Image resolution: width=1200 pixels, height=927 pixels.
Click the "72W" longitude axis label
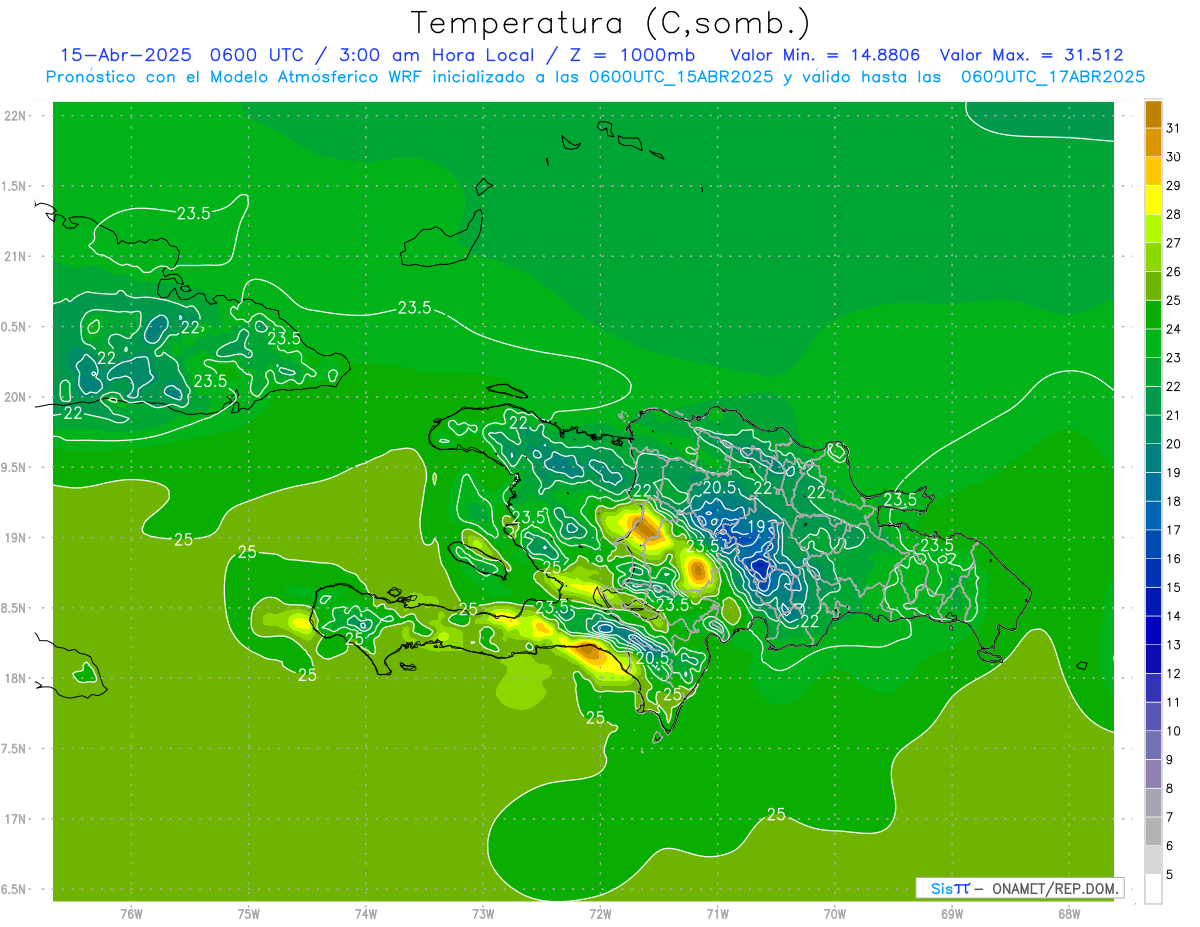[601, 914]
